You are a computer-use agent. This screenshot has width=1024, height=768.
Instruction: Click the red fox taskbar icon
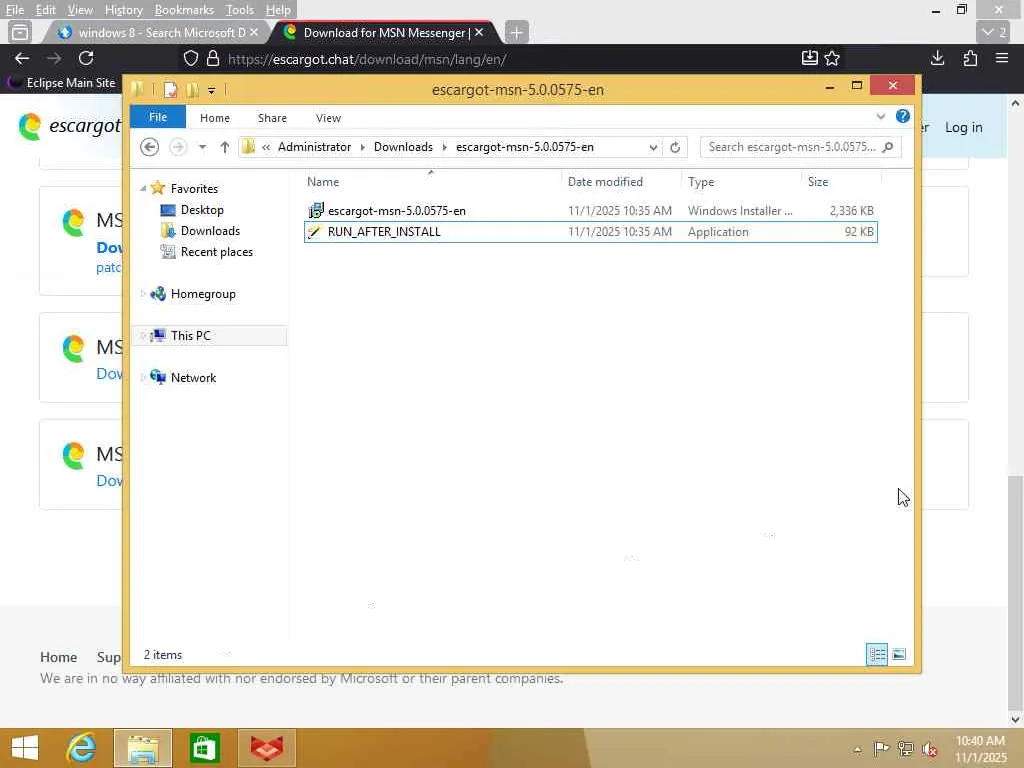(x=267, y=748)
